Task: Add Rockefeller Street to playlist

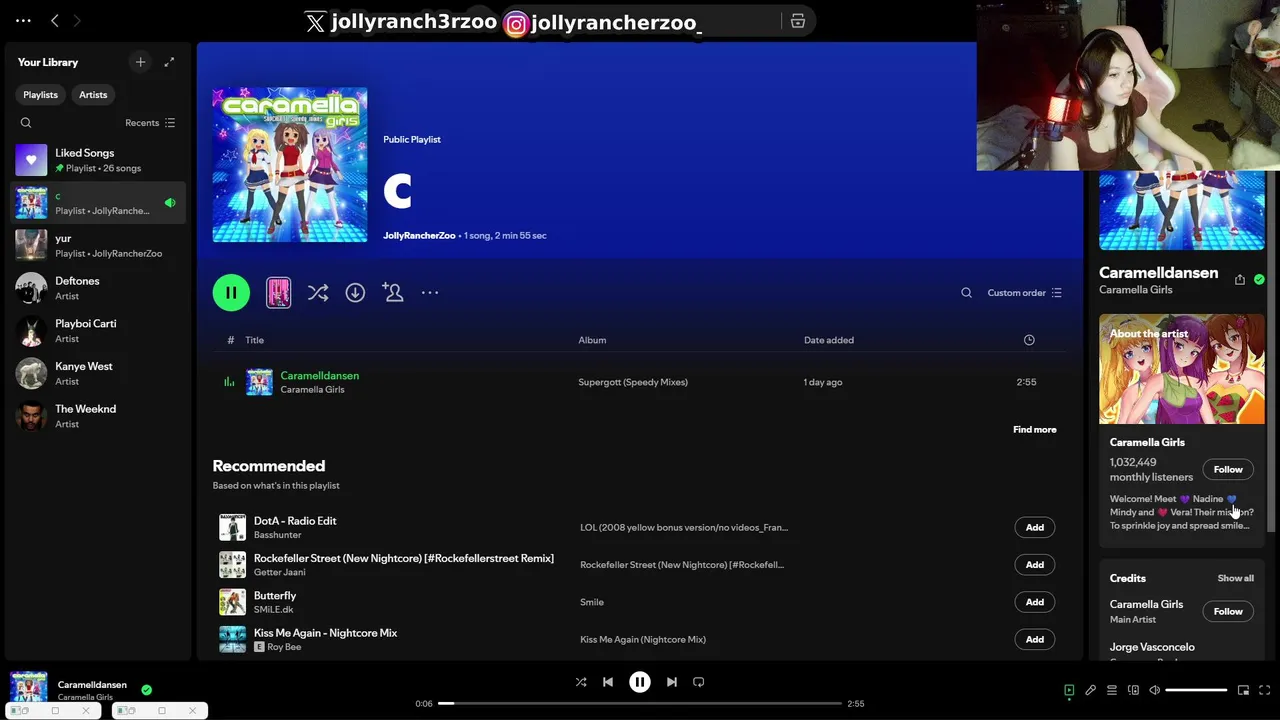Action: [x=1035, y=564]
